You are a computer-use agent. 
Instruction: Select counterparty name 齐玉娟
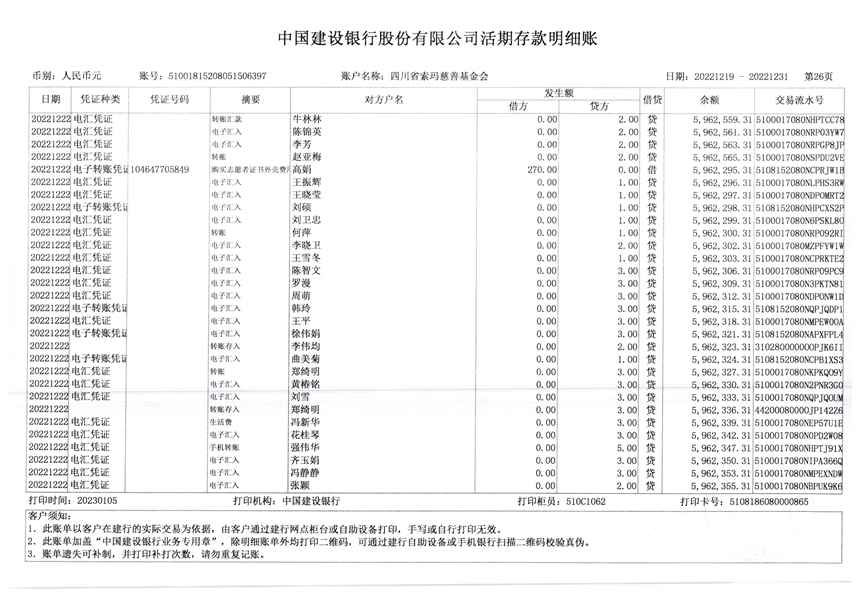click(x=306, y=460)
